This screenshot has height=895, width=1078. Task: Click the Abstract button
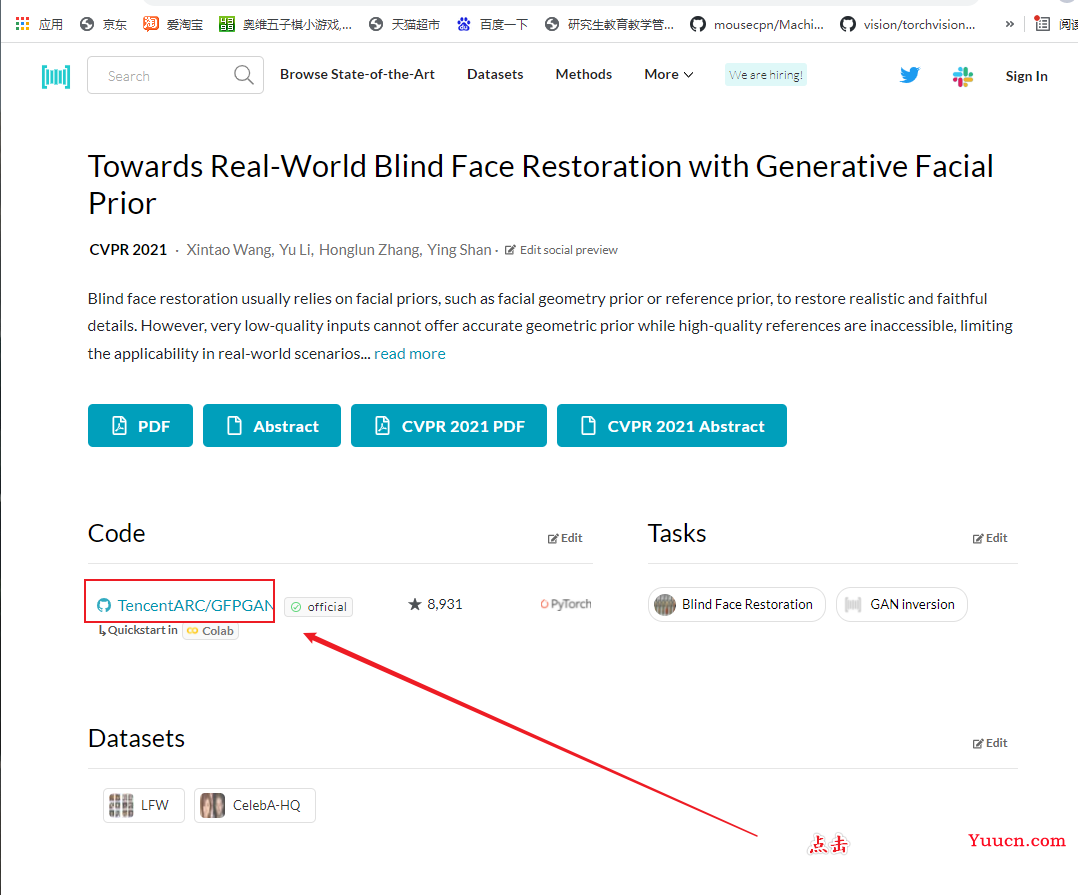[x=272, y=426]
